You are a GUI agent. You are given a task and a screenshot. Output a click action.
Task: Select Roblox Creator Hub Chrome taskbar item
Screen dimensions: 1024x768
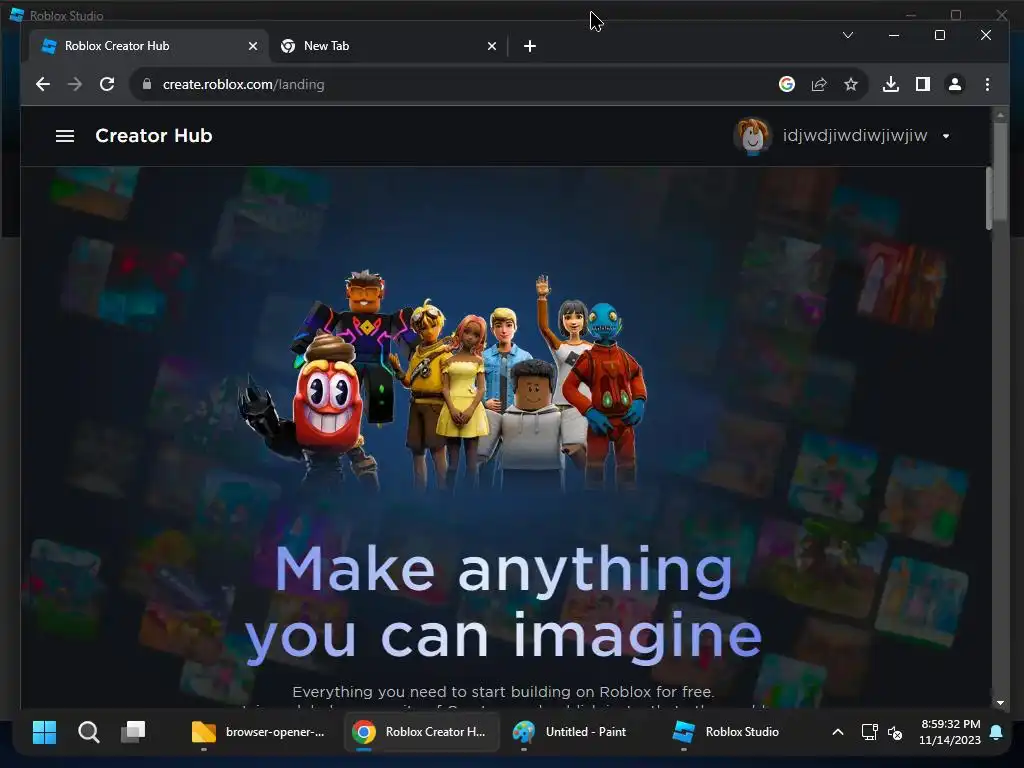point(421,732)
